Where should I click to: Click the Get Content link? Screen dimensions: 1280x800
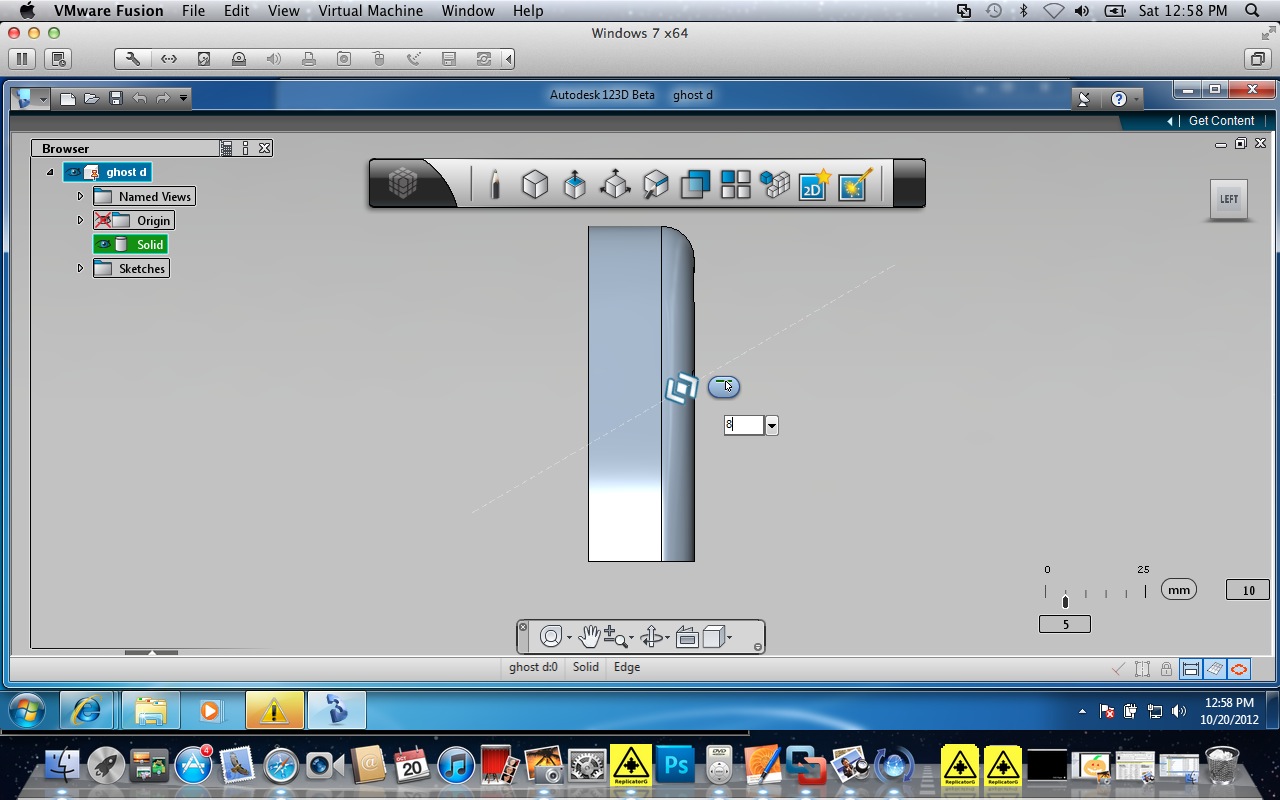[x=1221, y=120]
